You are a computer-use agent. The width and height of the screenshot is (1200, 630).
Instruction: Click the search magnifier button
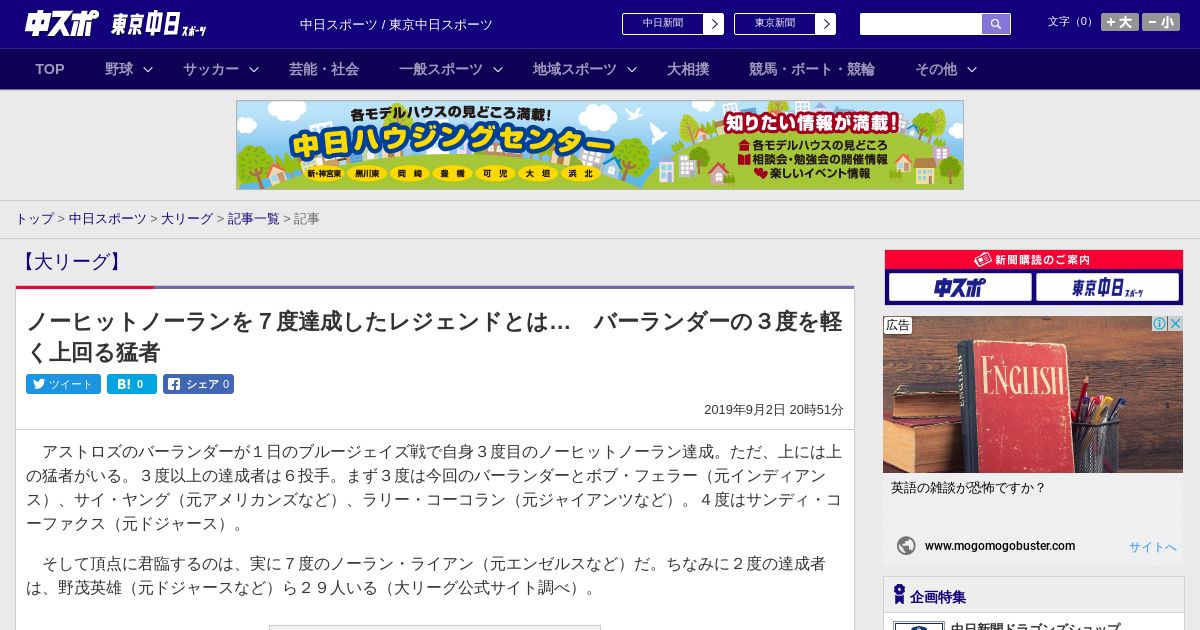pyautogui.click(x=996, y=24)
